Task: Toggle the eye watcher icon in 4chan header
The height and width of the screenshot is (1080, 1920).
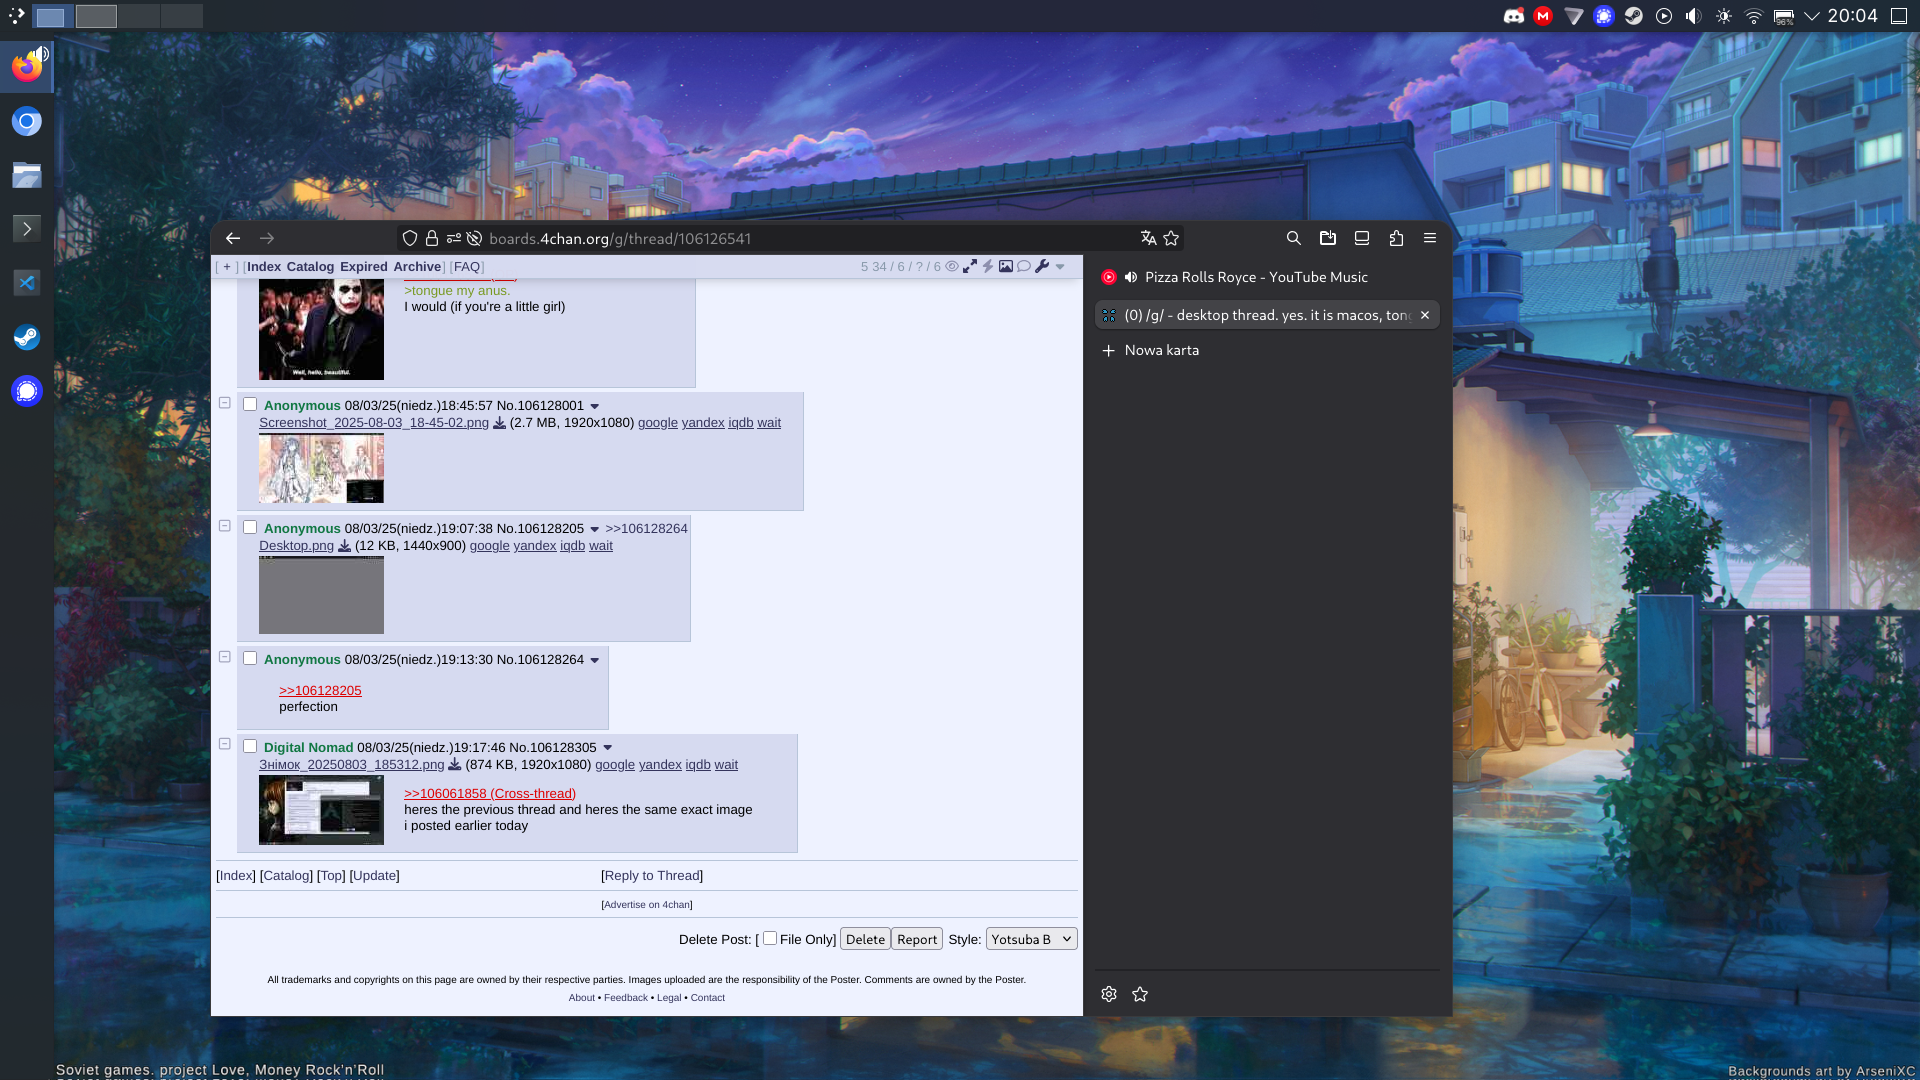Action: click(x=952, y=267)
